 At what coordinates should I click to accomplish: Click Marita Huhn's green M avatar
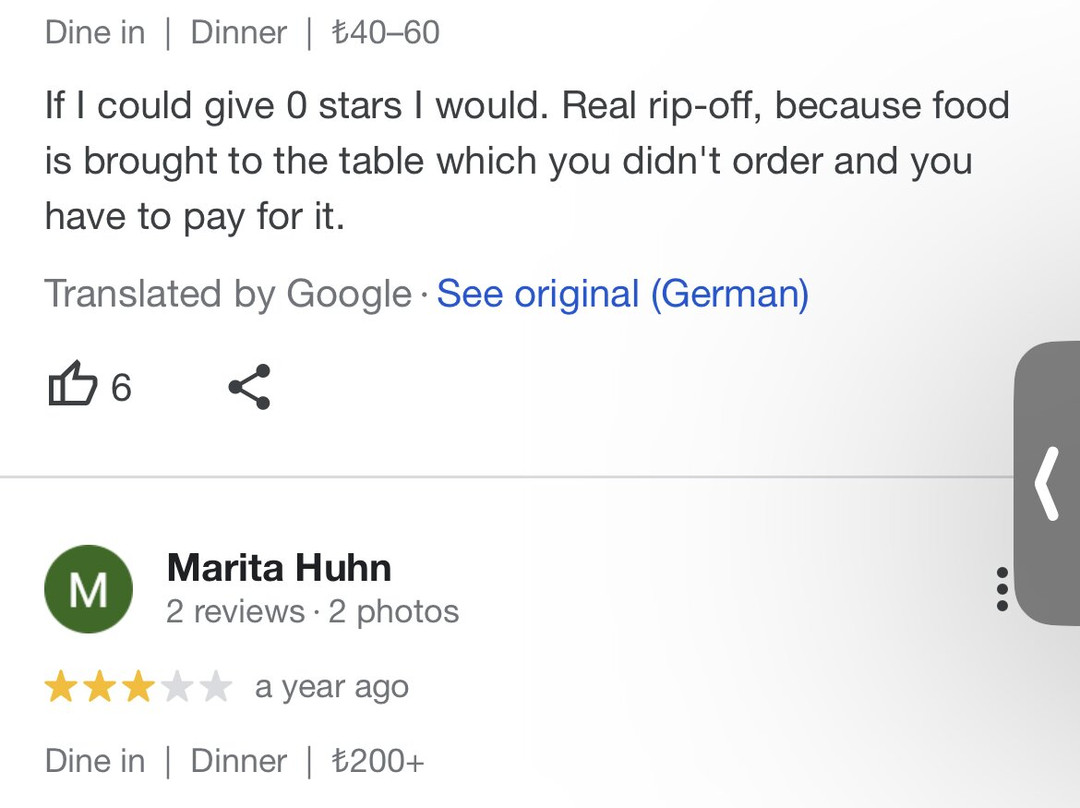(89, 590)
